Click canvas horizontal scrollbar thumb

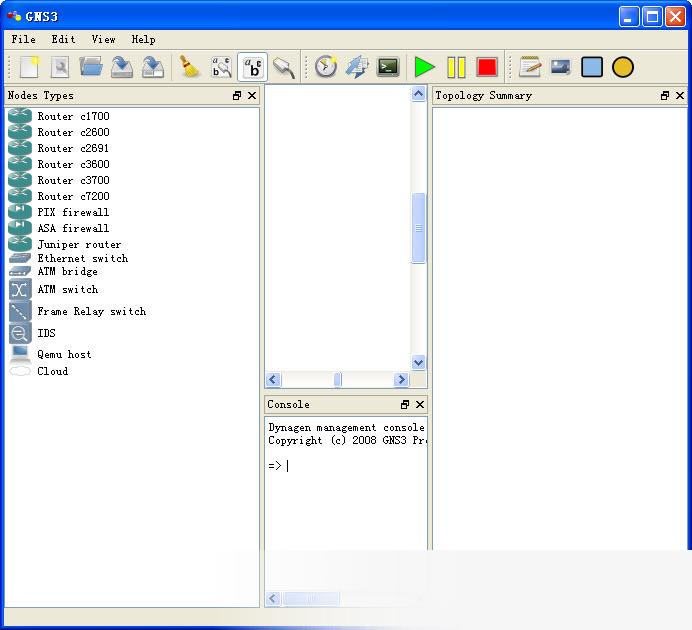point(338,379)
